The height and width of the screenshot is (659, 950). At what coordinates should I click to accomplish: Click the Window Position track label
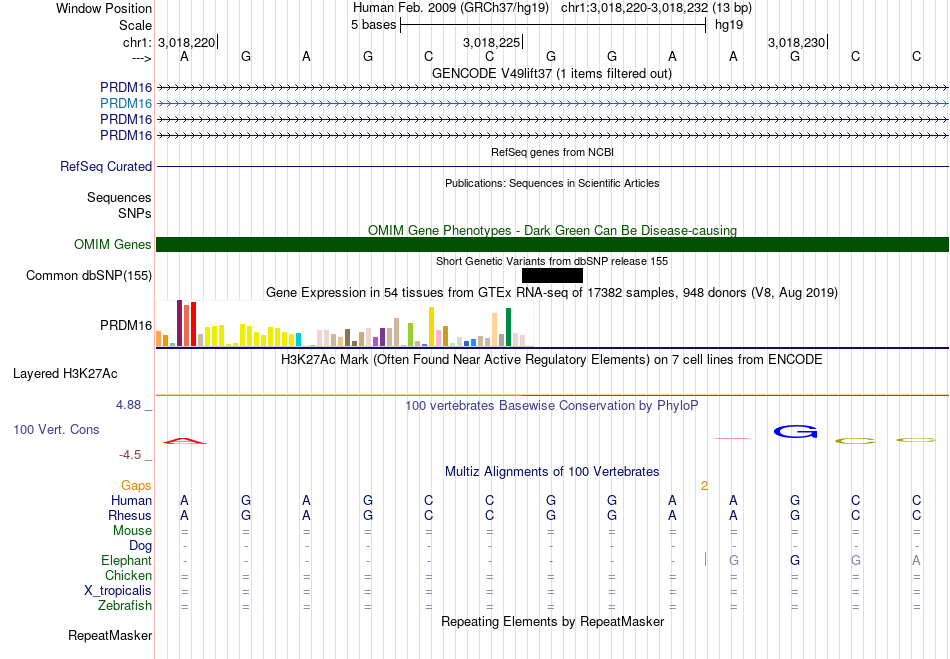tap(104, 8)
